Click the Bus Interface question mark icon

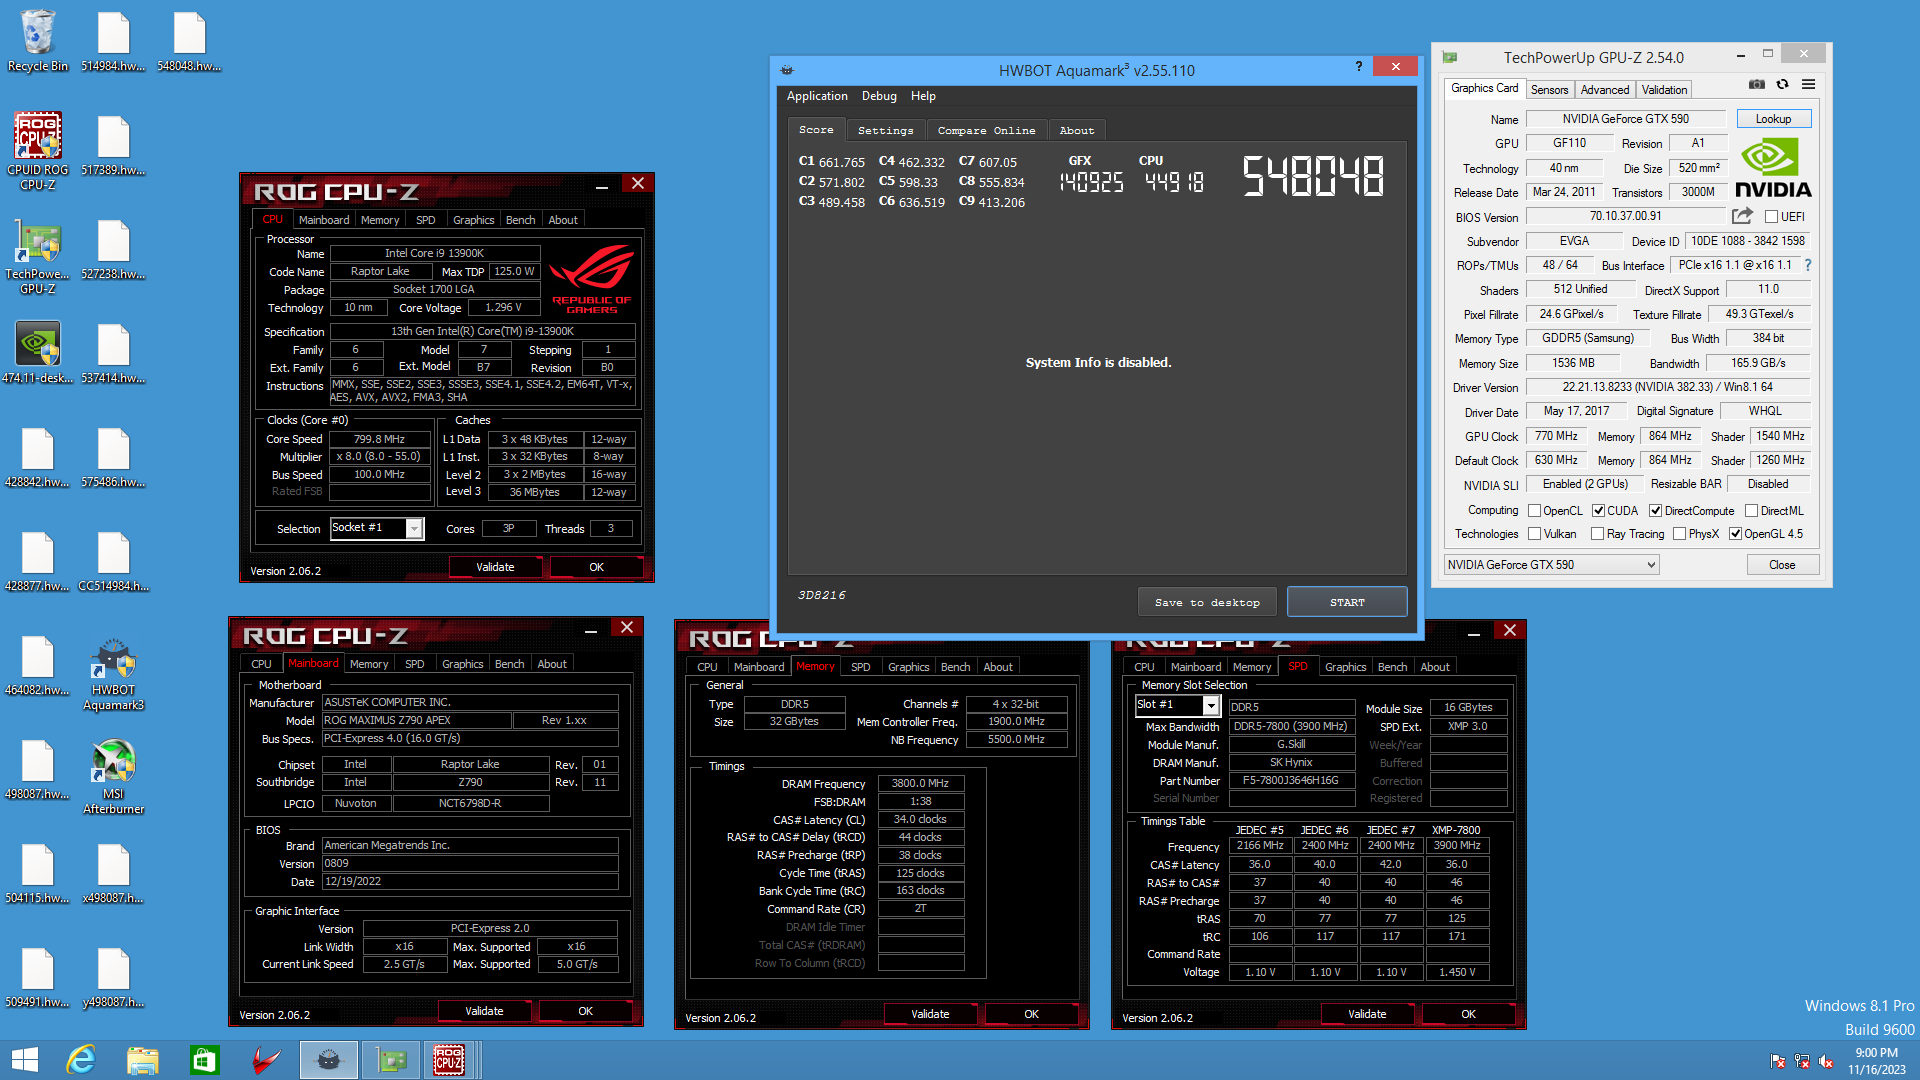[x=1808, y=265]
